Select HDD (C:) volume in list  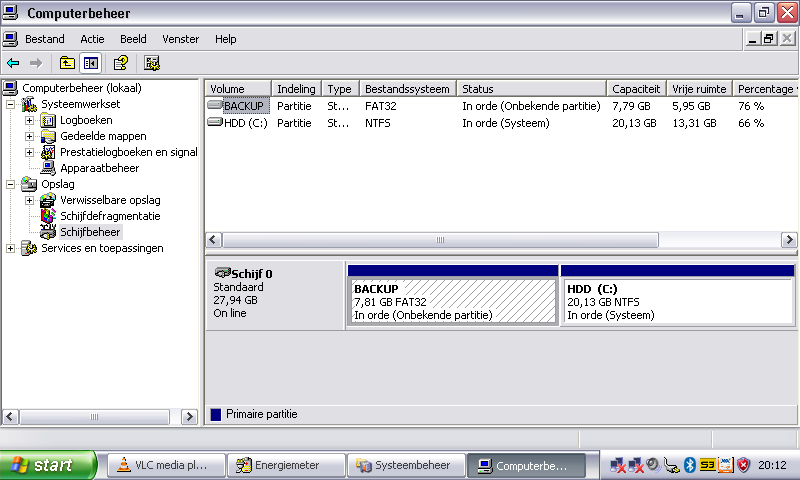(x=246, y=123)
